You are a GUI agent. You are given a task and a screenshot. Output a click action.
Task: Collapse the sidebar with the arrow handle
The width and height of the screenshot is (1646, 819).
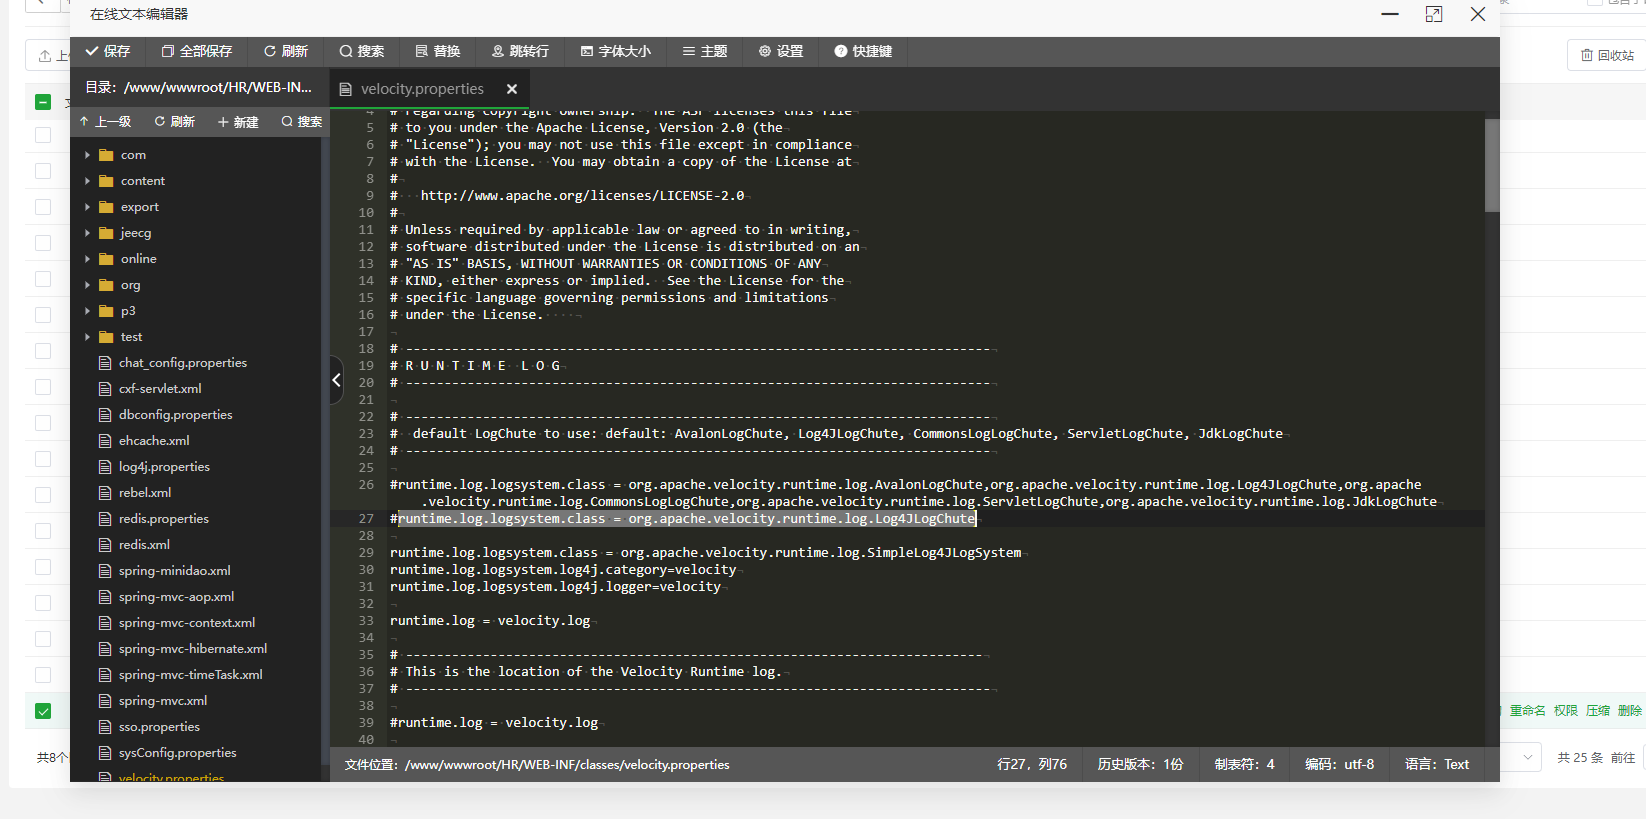click(x=337, y=380)
